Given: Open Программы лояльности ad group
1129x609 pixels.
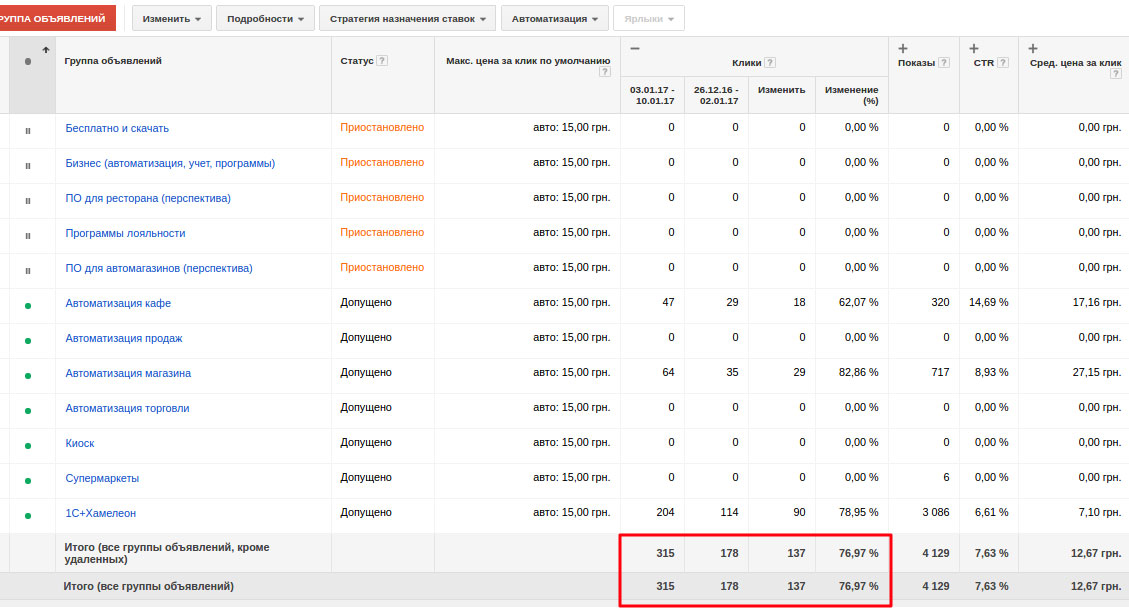Looking at the screenshot, I should click(125, 233).
